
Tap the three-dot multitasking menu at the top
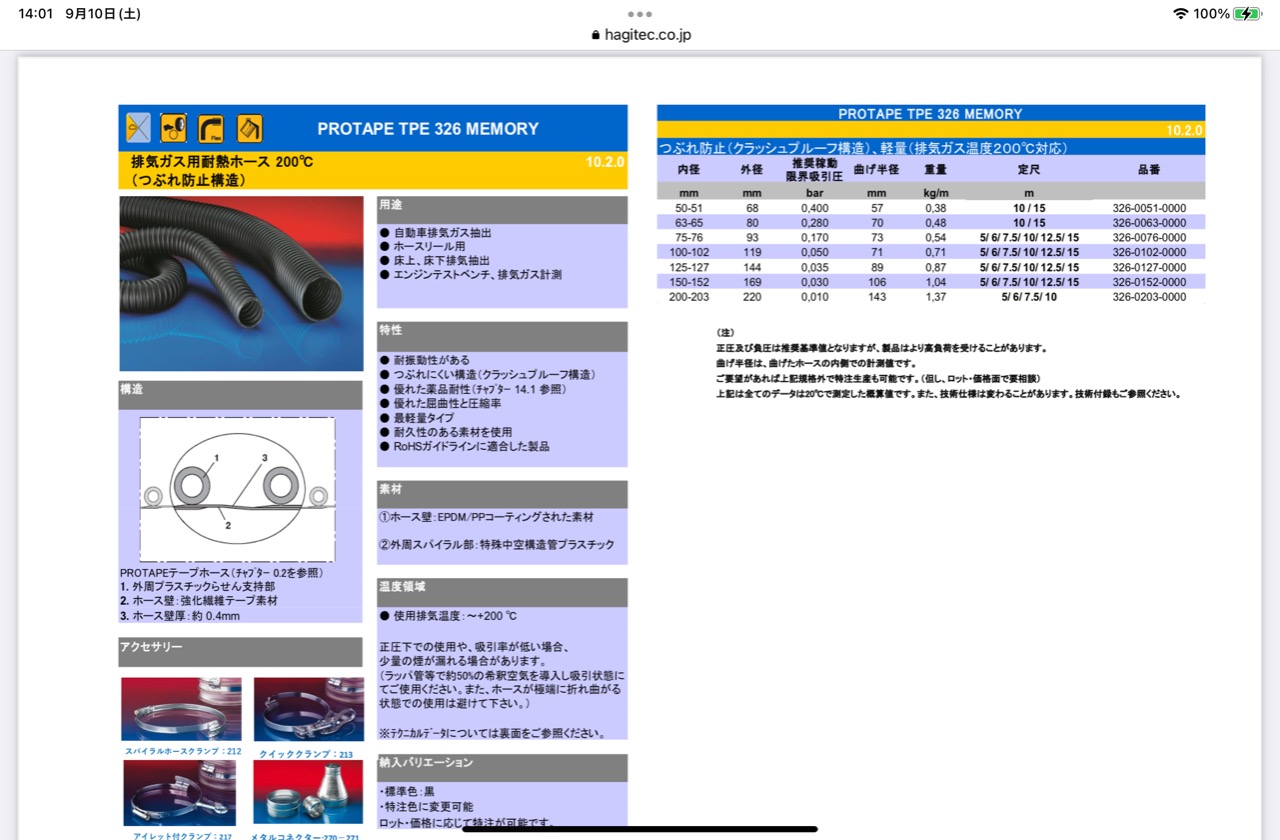coord(640,14)
